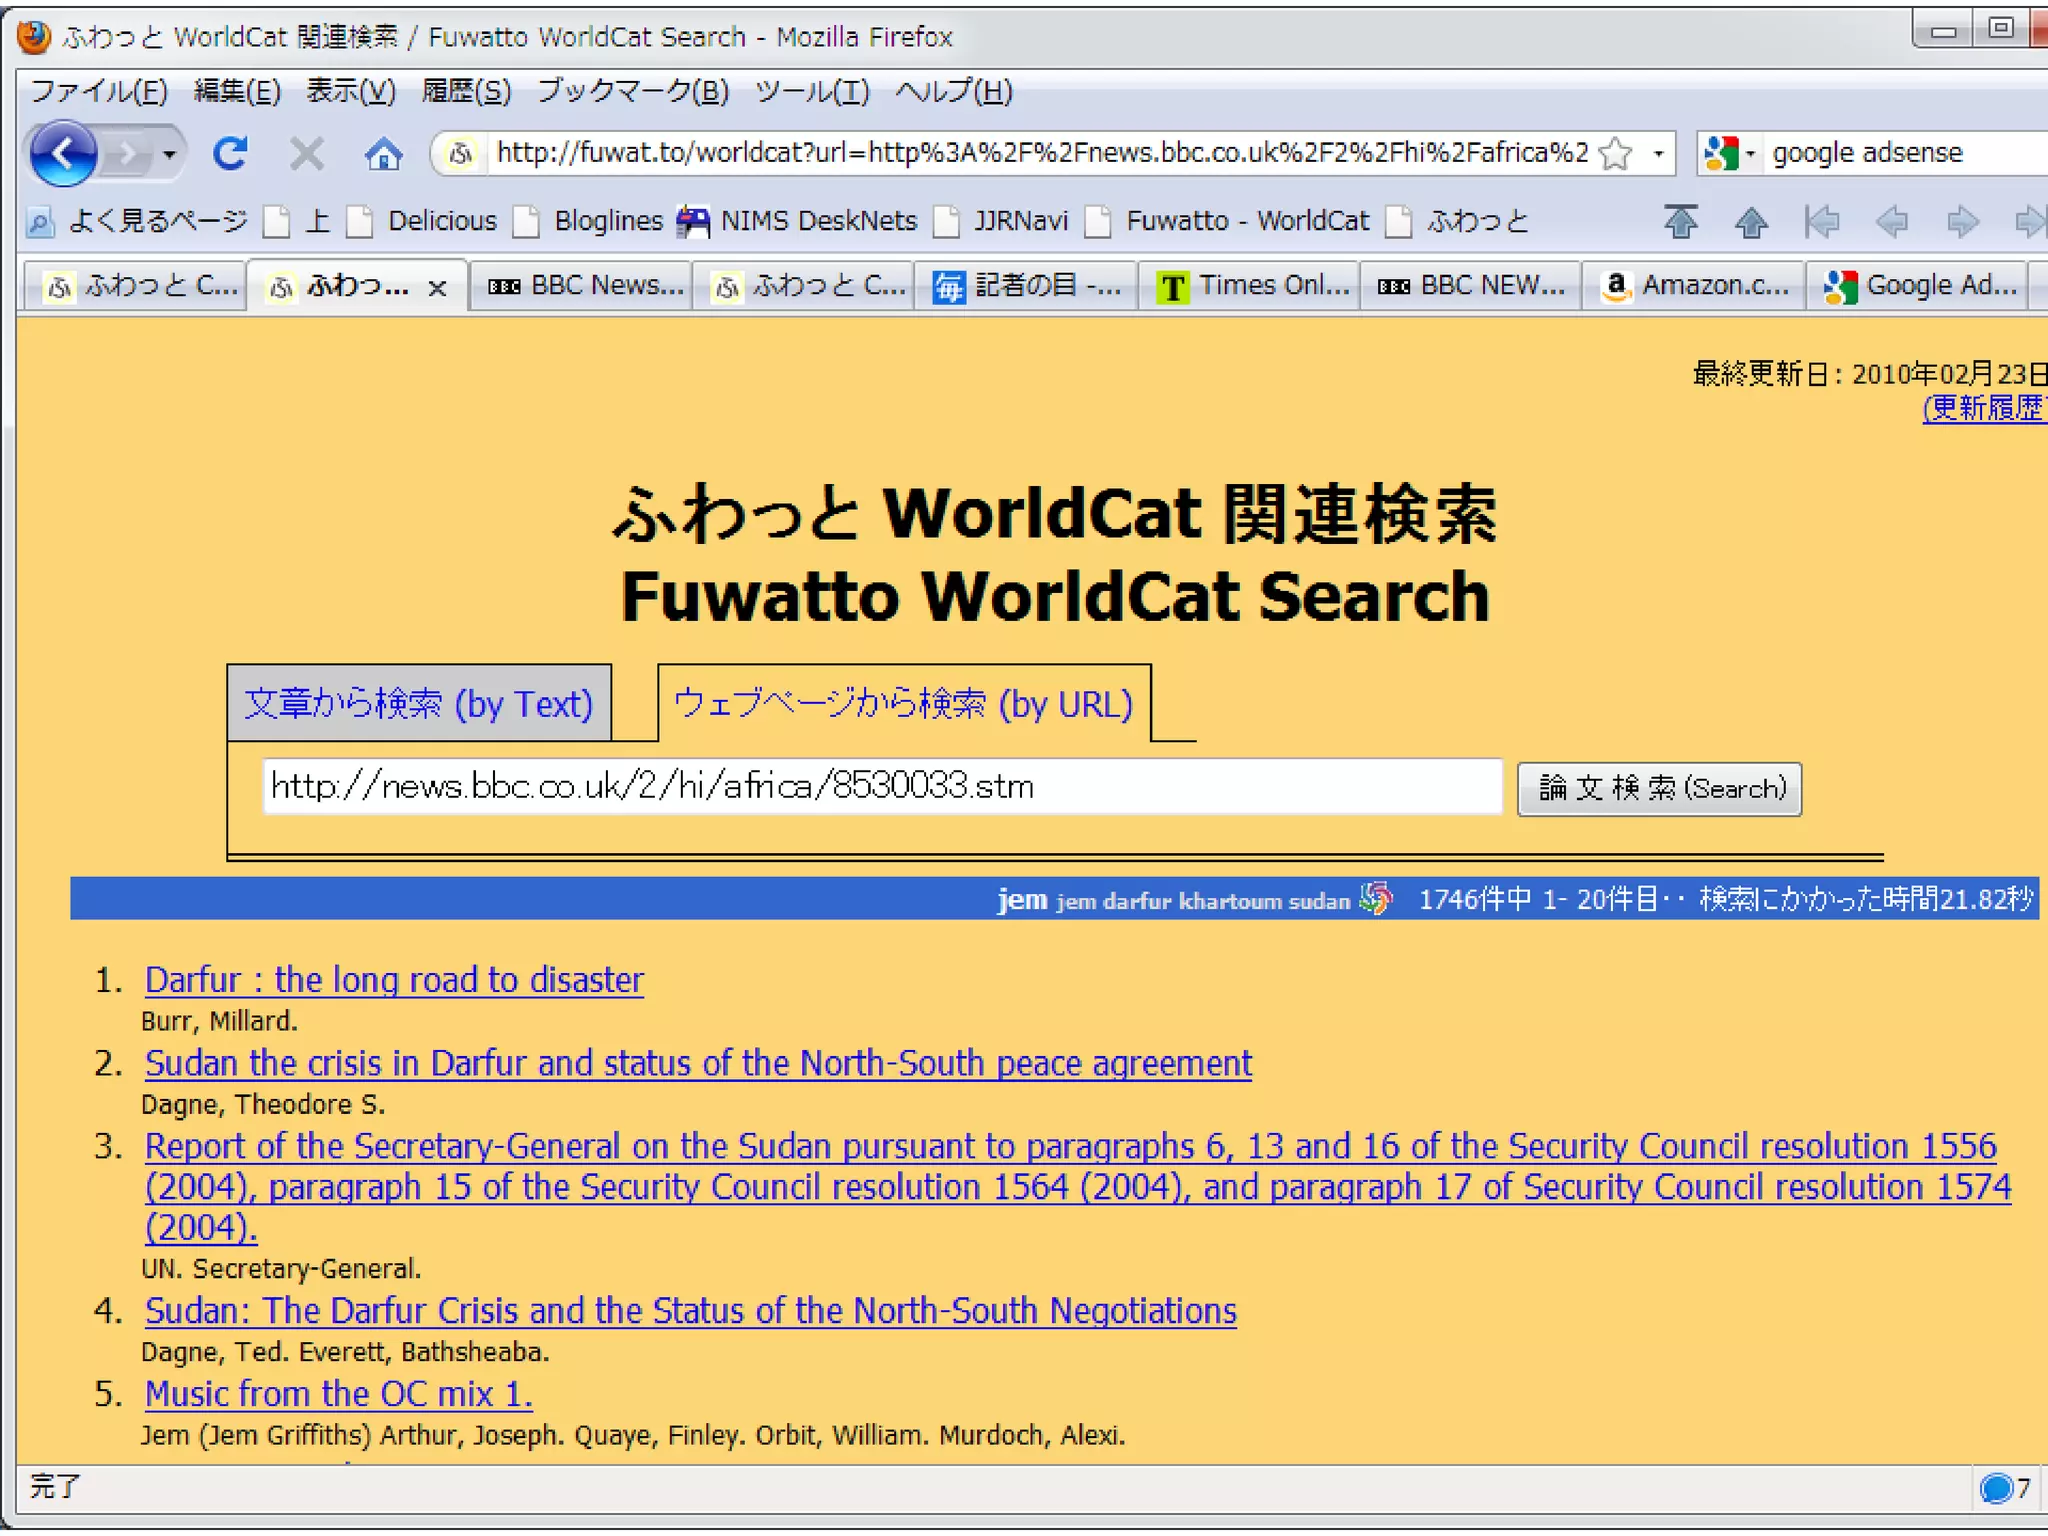Viewport: 2048px width, 1536px height.
Task: Close the active ふわっ... tab
Action: [x=437, y=288]
